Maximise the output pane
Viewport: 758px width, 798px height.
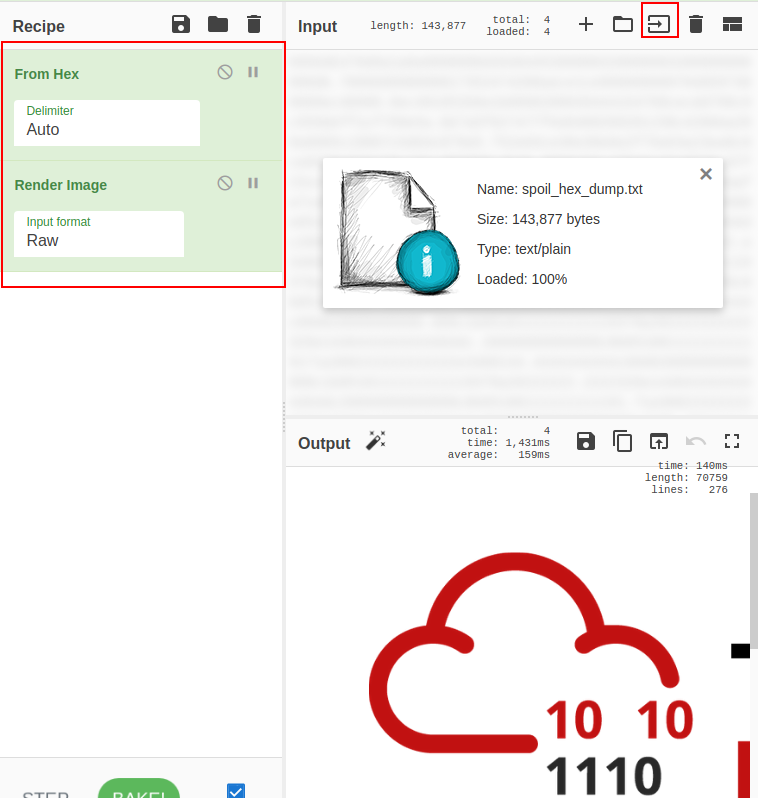pyautogui.click(x=731, y=441)
